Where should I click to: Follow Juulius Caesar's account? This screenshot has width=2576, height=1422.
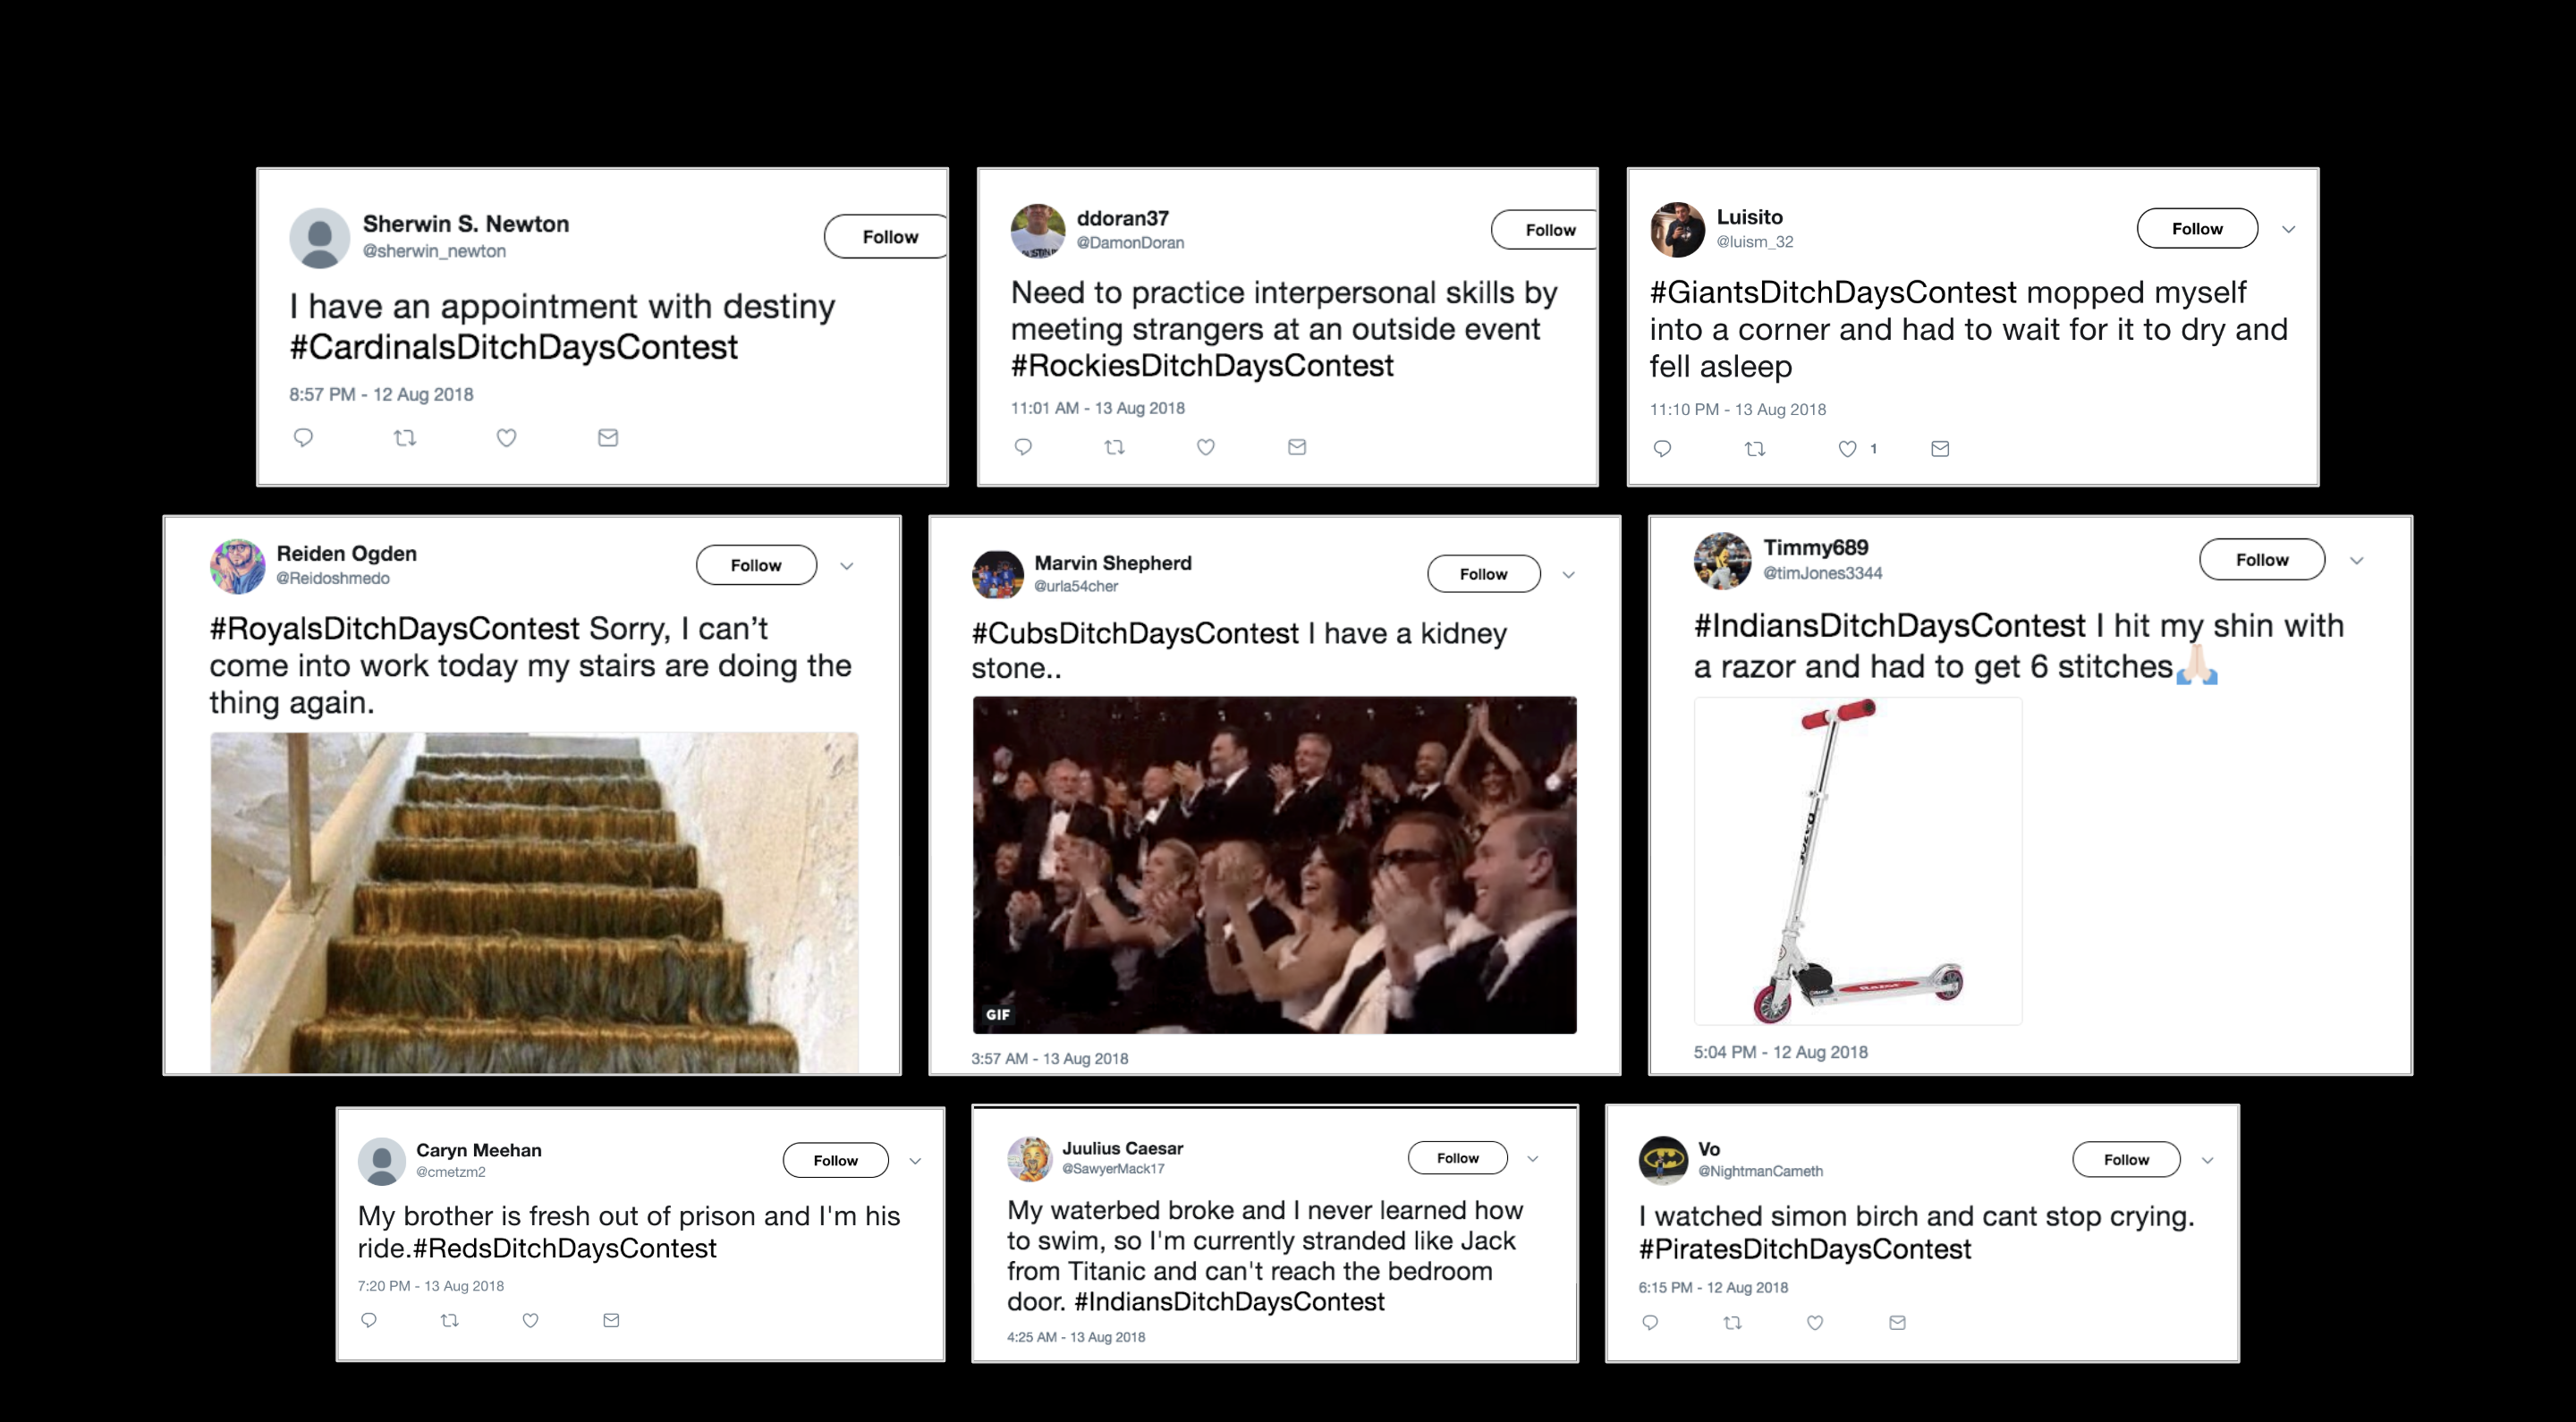pos(1457,1158)
